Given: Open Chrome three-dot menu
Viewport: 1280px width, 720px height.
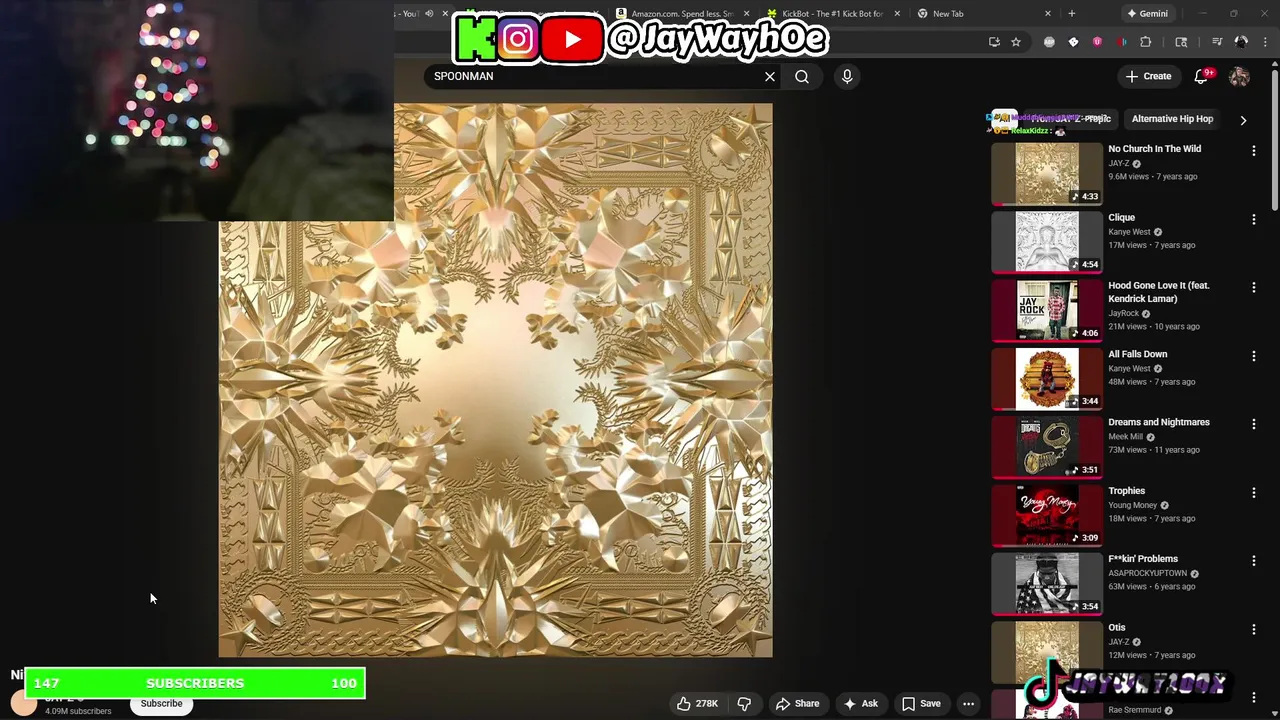Looking at the screenshot, I should point(1266,42).
